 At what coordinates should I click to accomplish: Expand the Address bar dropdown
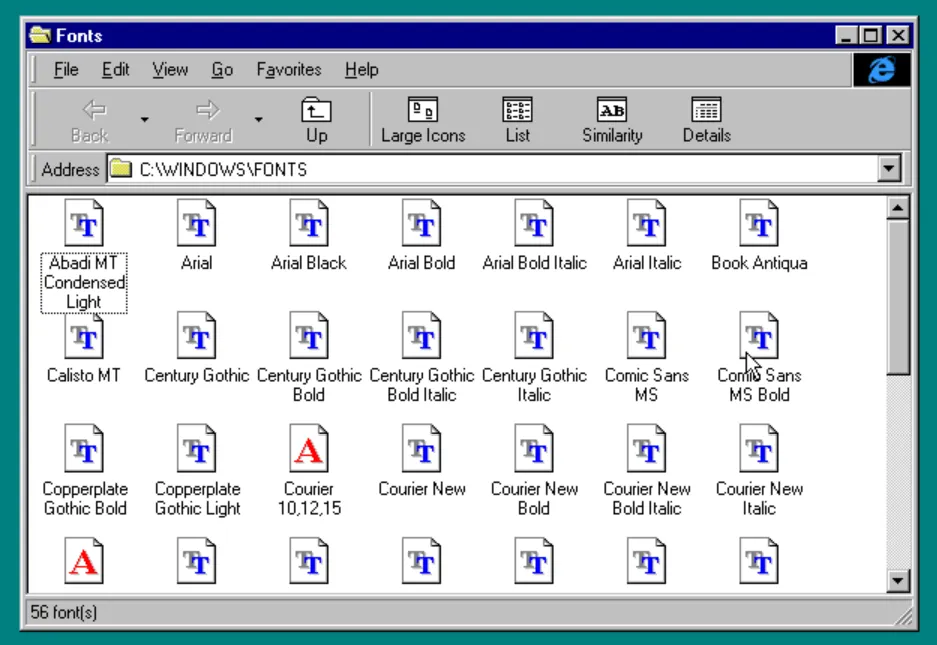click(889, 169)
